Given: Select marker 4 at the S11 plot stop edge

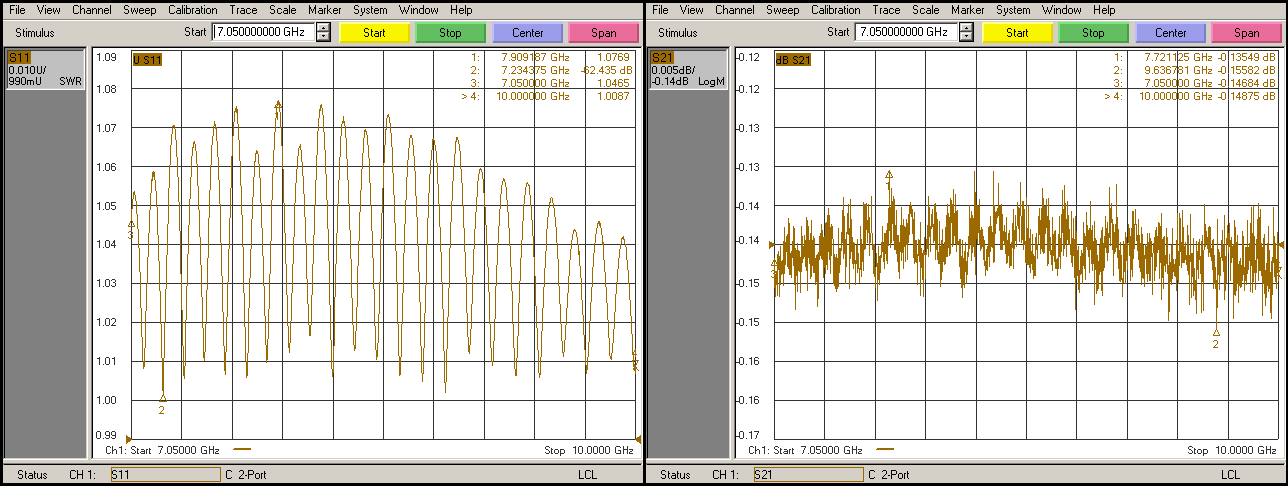Looking at the screenshot, I should (636, 364).
